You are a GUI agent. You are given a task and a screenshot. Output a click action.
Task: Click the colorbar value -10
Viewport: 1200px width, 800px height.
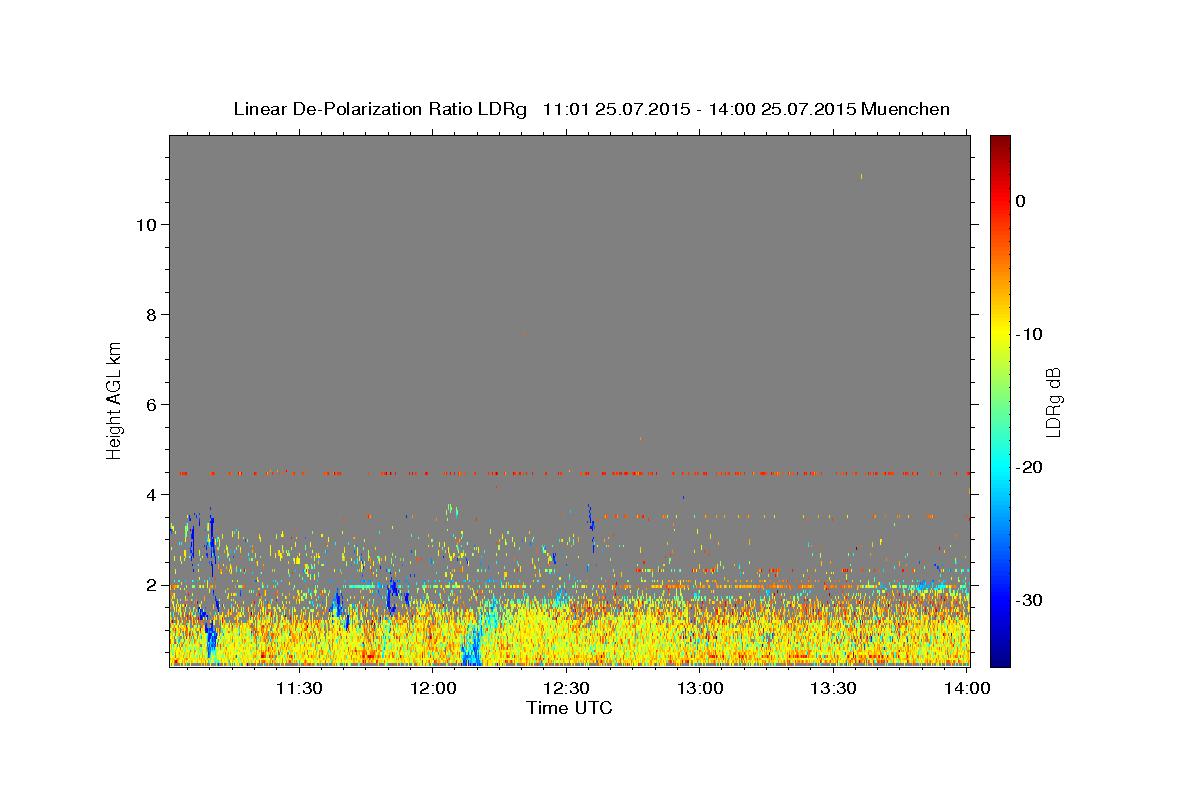point(1031,334)
